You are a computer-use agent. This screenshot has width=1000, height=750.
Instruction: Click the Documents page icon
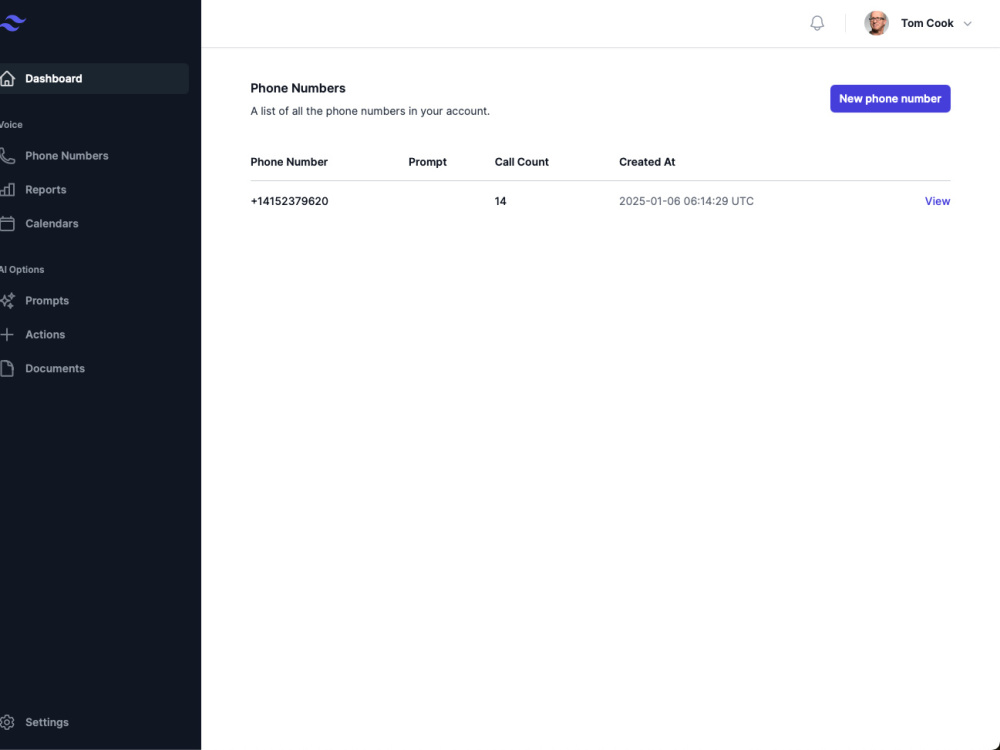point(7,368)
